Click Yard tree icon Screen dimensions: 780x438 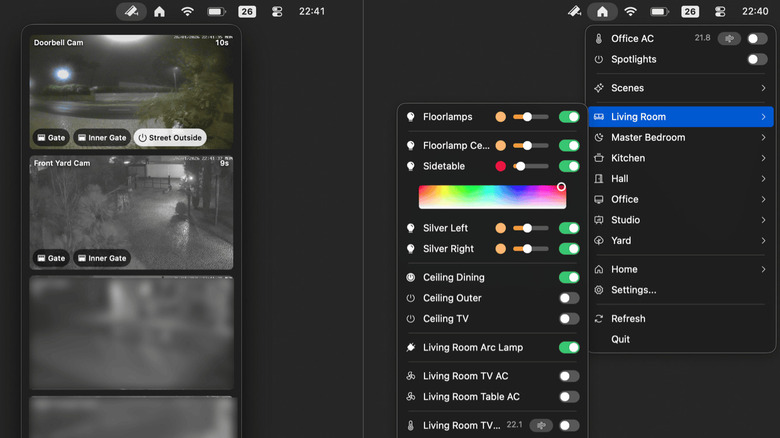[599, 240]
